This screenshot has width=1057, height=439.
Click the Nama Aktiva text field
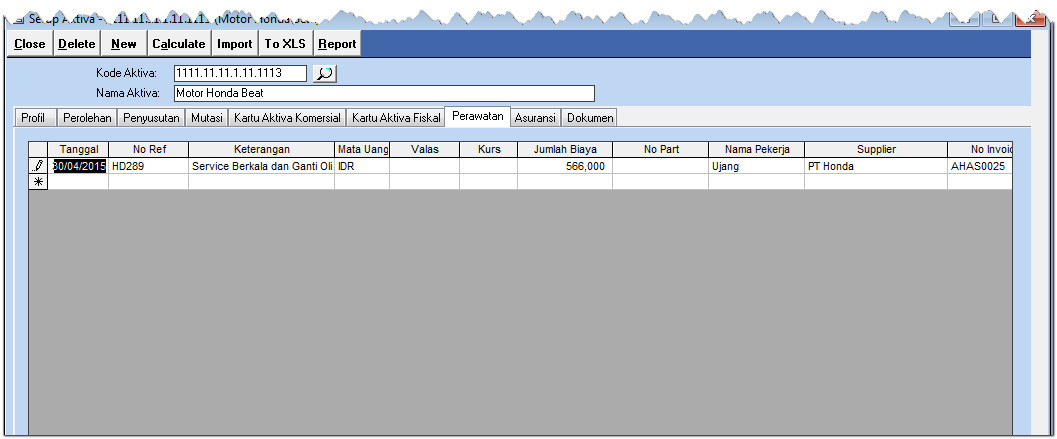pos(383,94)
